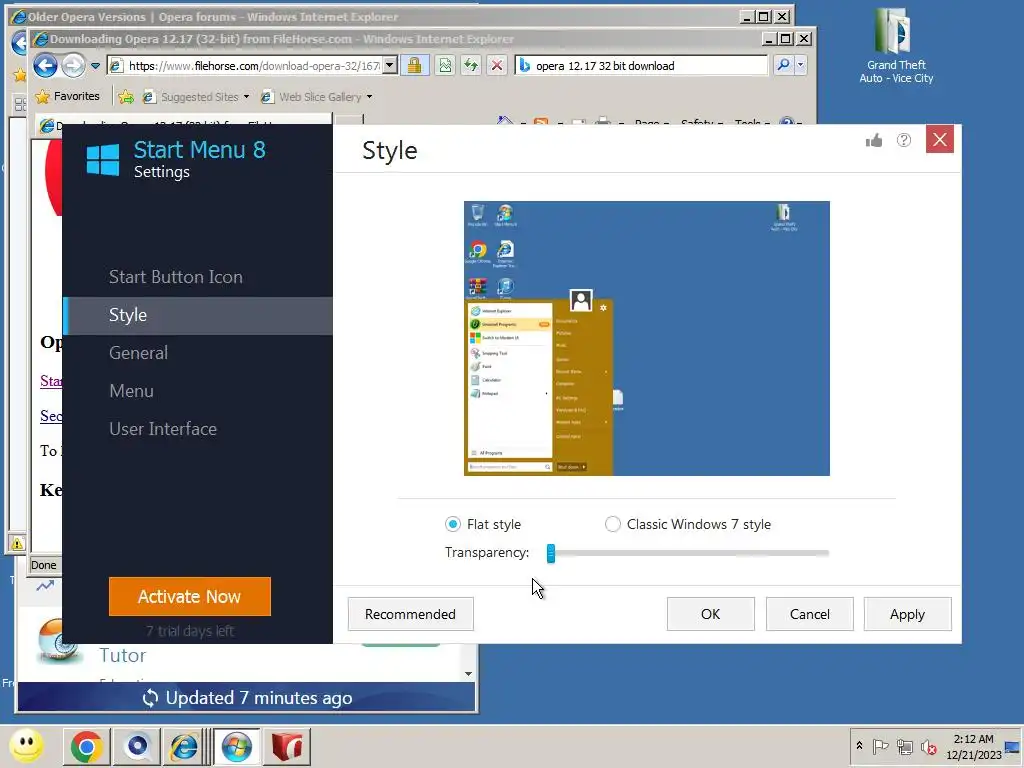Image resolution: width=1024 pixels, height=768 pixels.
Task: Click the red Opera installer taskbar icon
Action: tap(287, 746)
